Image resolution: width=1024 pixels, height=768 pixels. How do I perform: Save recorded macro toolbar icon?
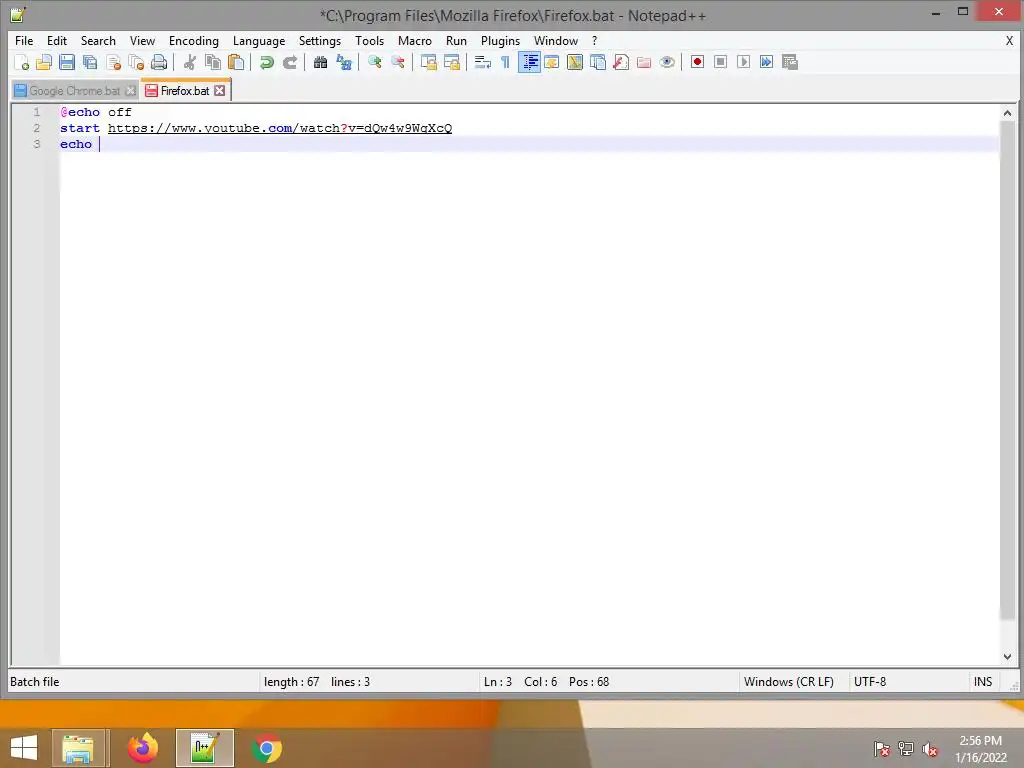pos(790,62)
